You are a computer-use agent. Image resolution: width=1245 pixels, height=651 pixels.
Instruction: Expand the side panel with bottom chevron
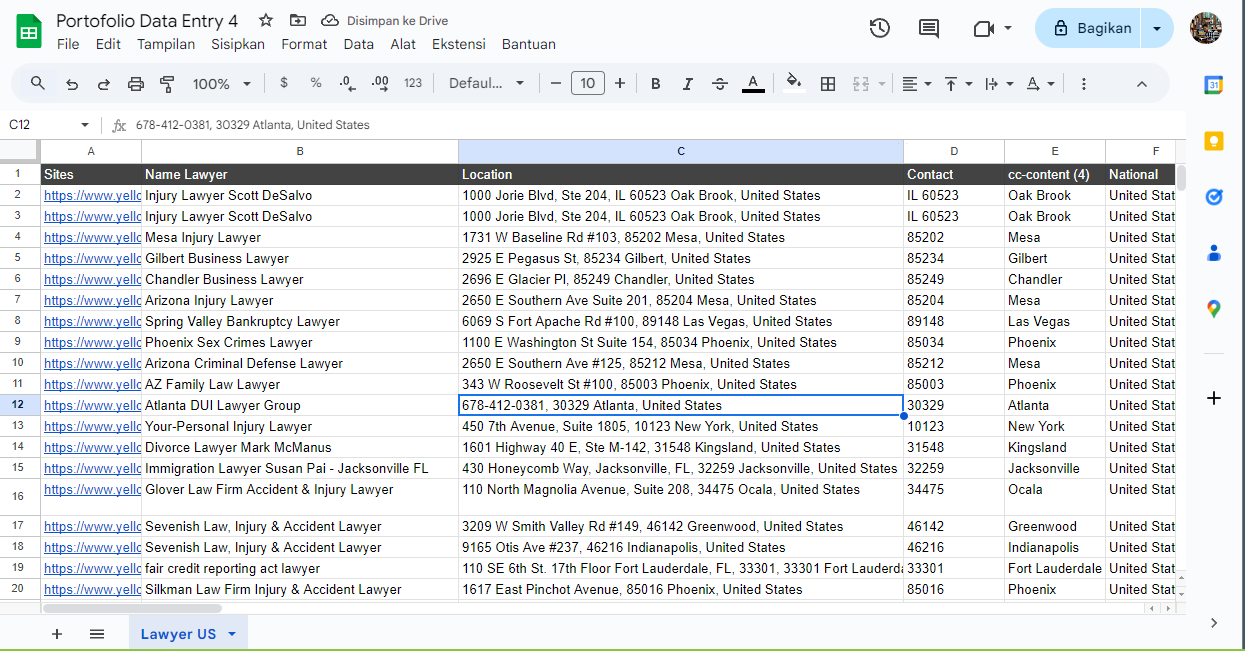coord(1213,623)
